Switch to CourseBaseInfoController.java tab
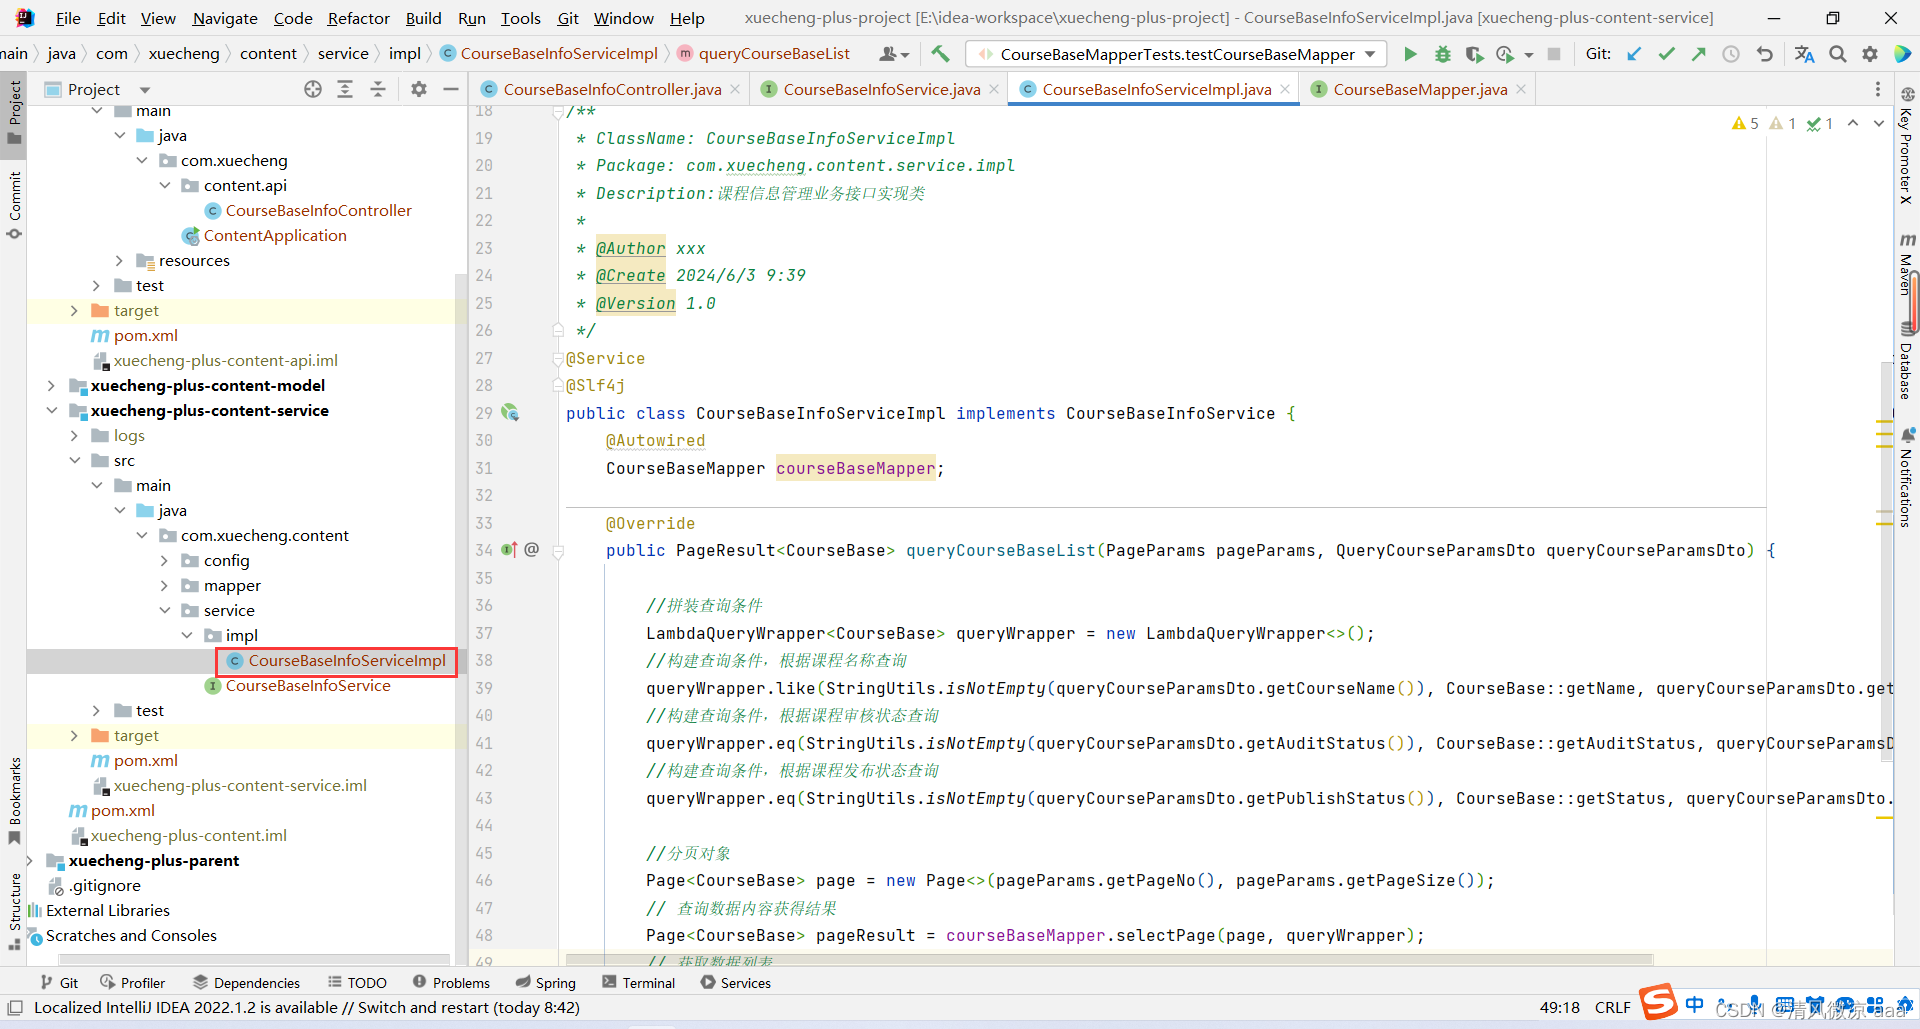This screenshot has height=1029, width=1920. pos(612,89)
